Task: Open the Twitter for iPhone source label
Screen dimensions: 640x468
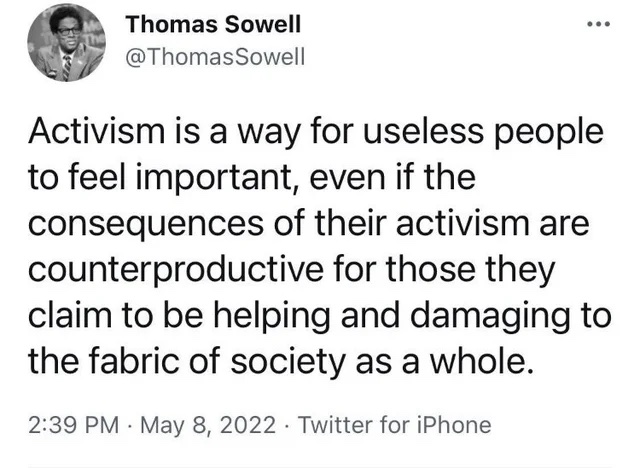Action: click(395, 425)
